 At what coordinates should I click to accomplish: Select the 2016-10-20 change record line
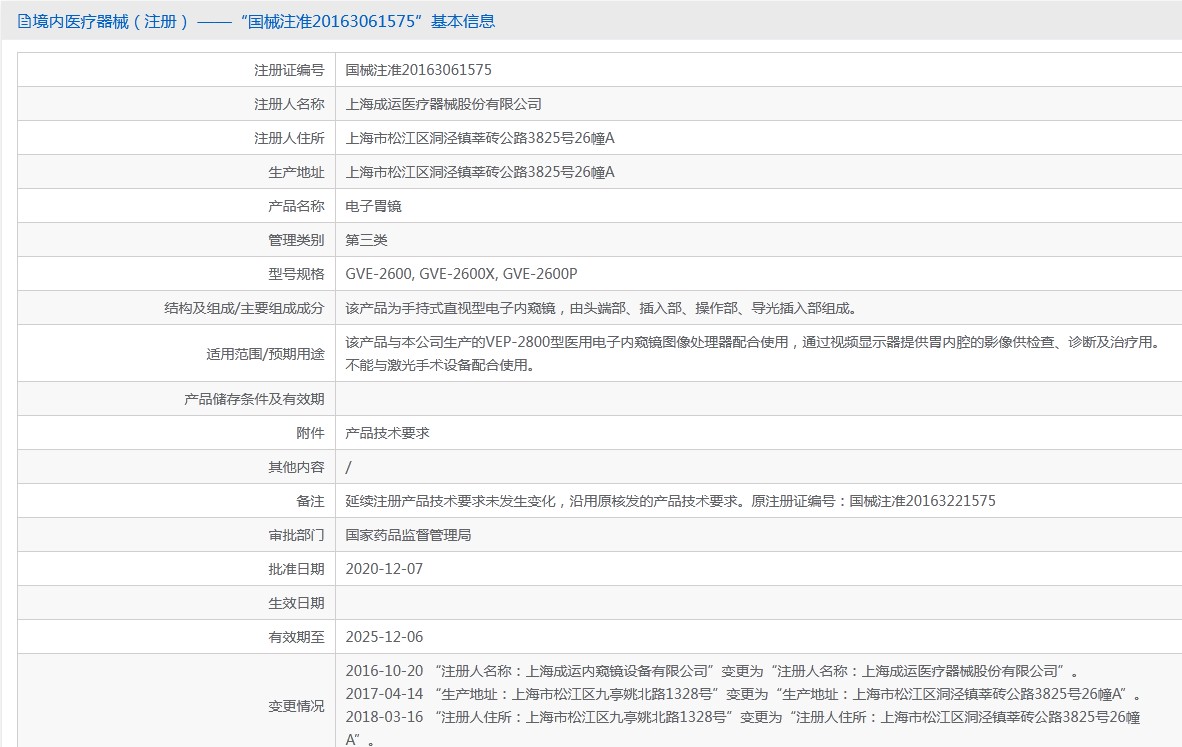pos(712,671)
